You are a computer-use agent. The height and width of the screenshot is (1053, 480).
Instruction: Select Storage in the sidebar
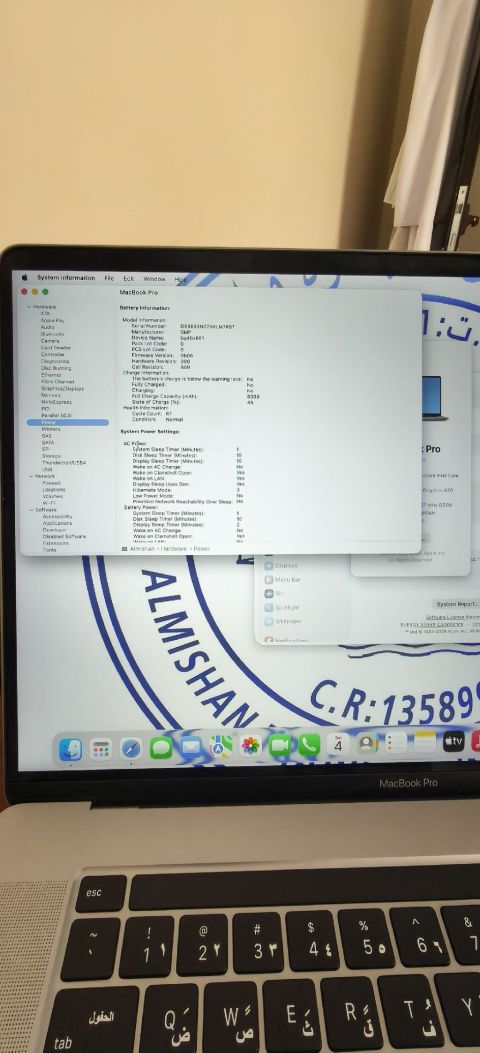(51, 456)
